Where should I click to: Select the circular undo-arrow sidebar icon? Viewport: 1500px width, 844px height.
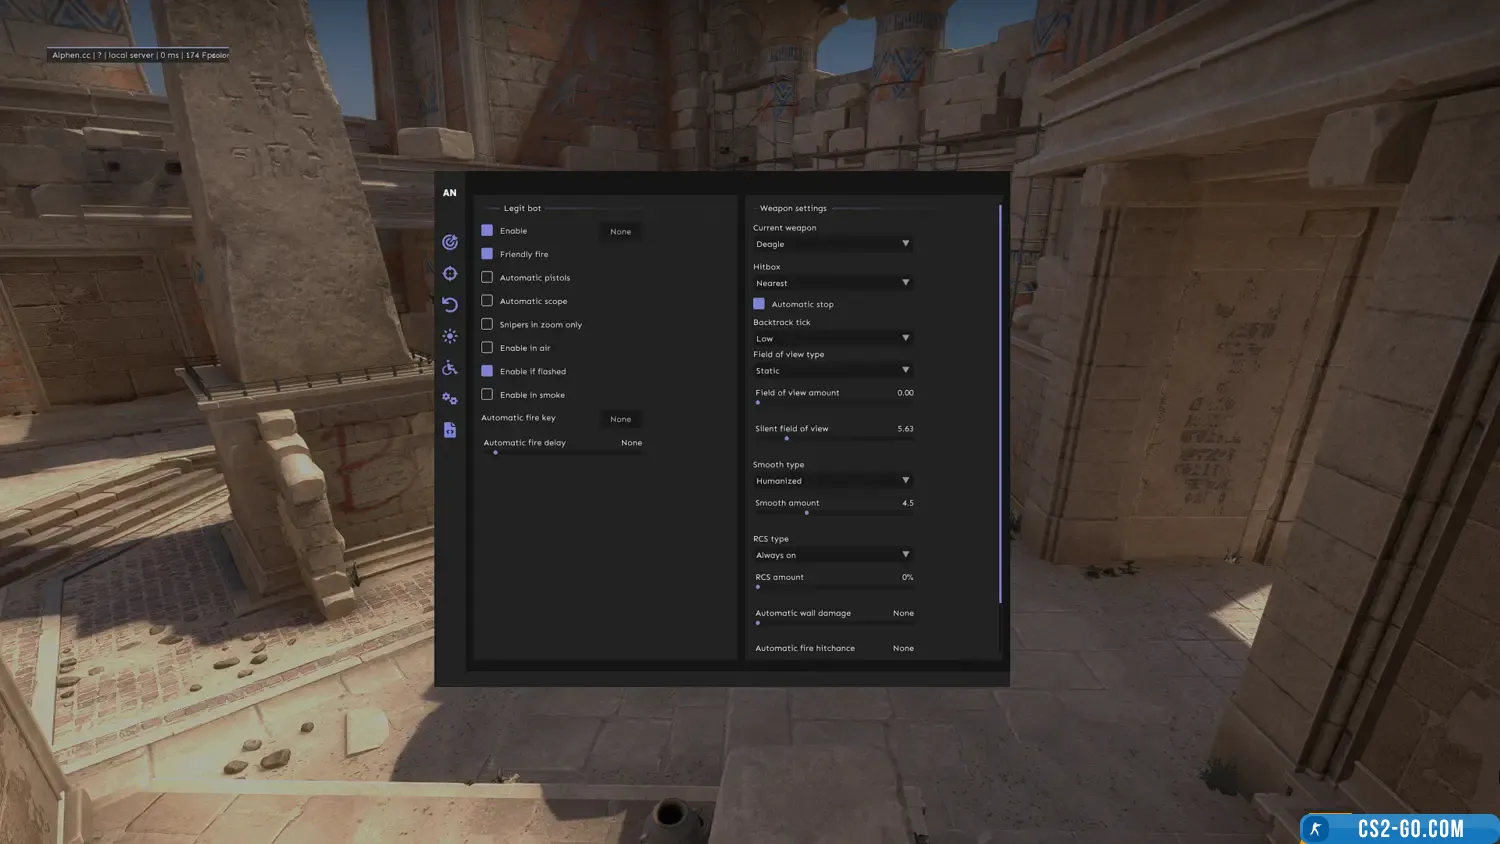(450, 305)
